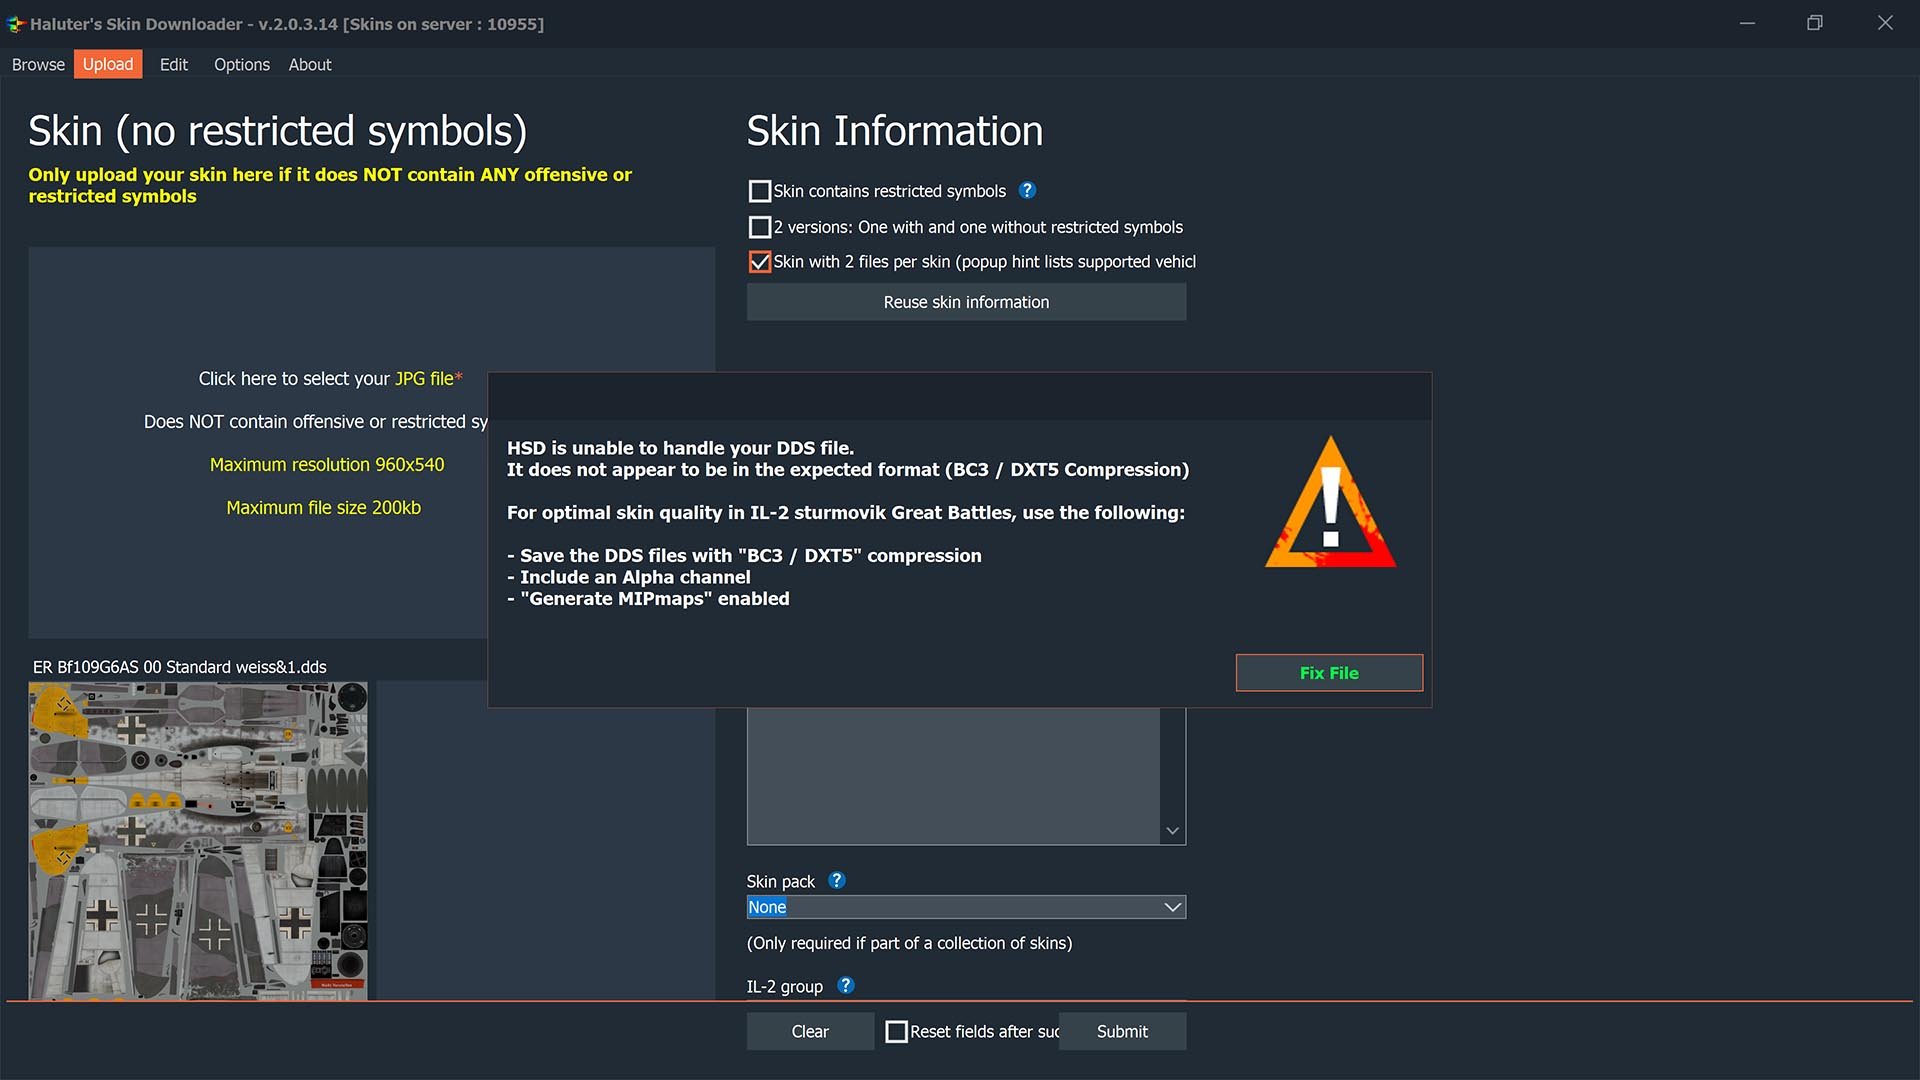Expand the Skin pack dropdown arrow
1920x1080 pixels.
[1173, 907]
